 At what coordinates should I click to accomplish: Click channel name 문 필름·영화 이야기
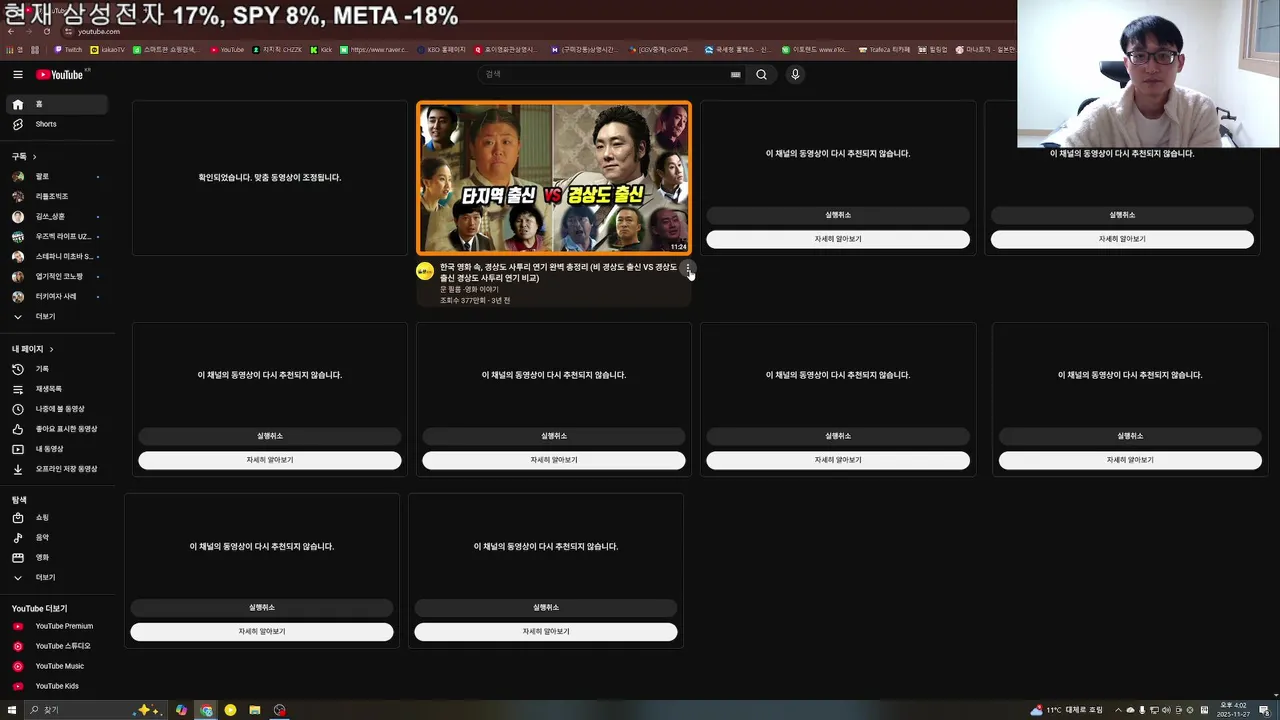[x=469, y=289]
